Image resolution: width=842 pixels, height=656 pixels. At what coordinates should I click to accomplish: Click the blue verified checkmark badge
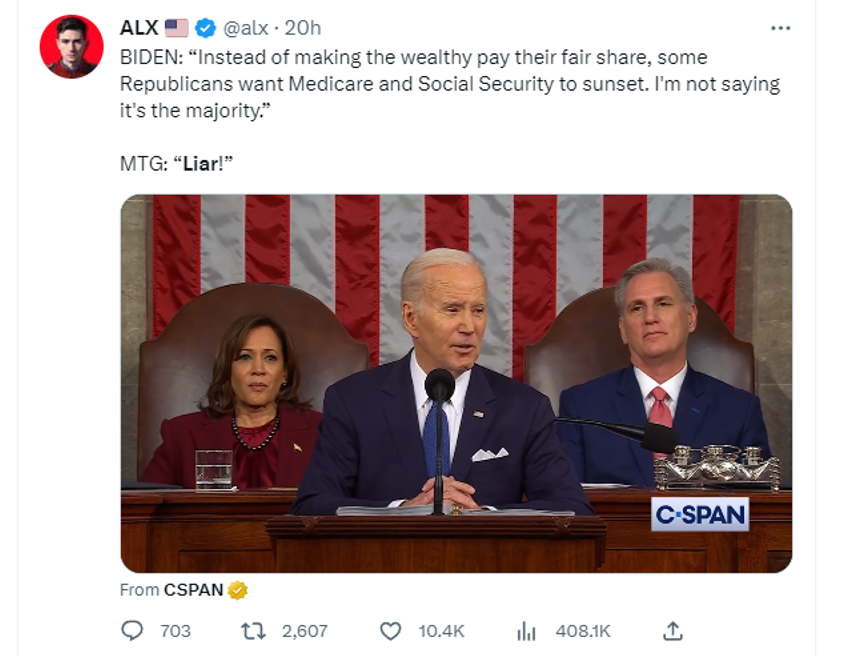206,28
